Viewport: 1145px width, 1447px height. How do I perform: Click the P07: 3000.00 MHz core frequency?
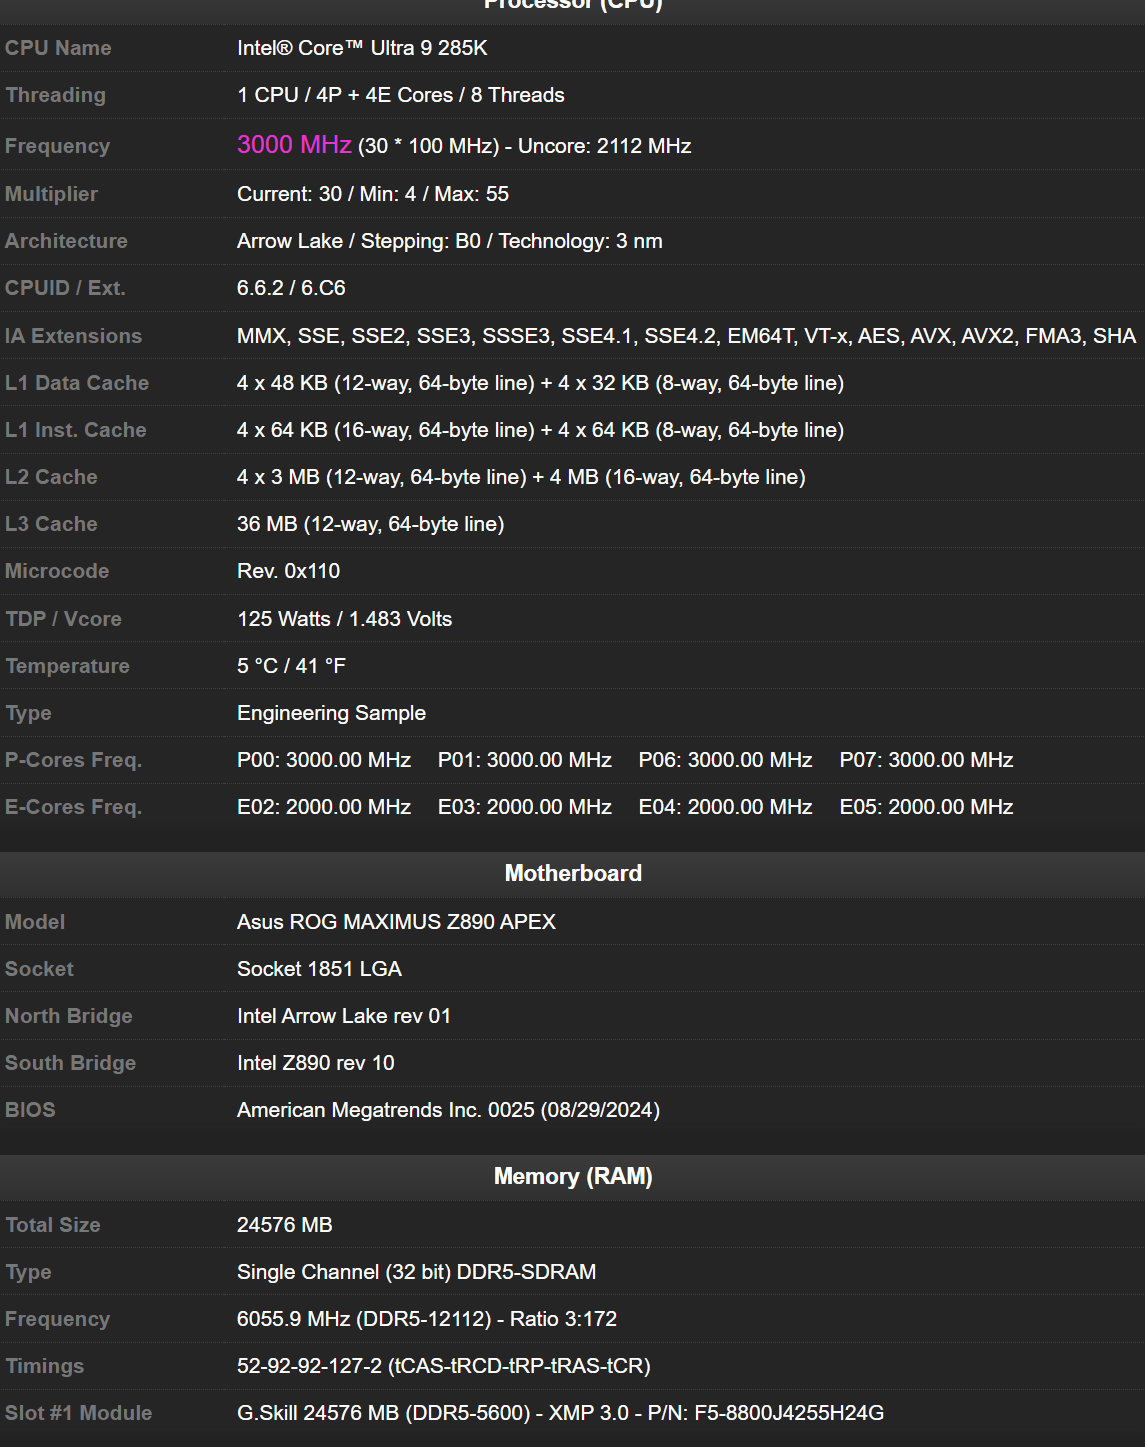(x=927, y=760)
